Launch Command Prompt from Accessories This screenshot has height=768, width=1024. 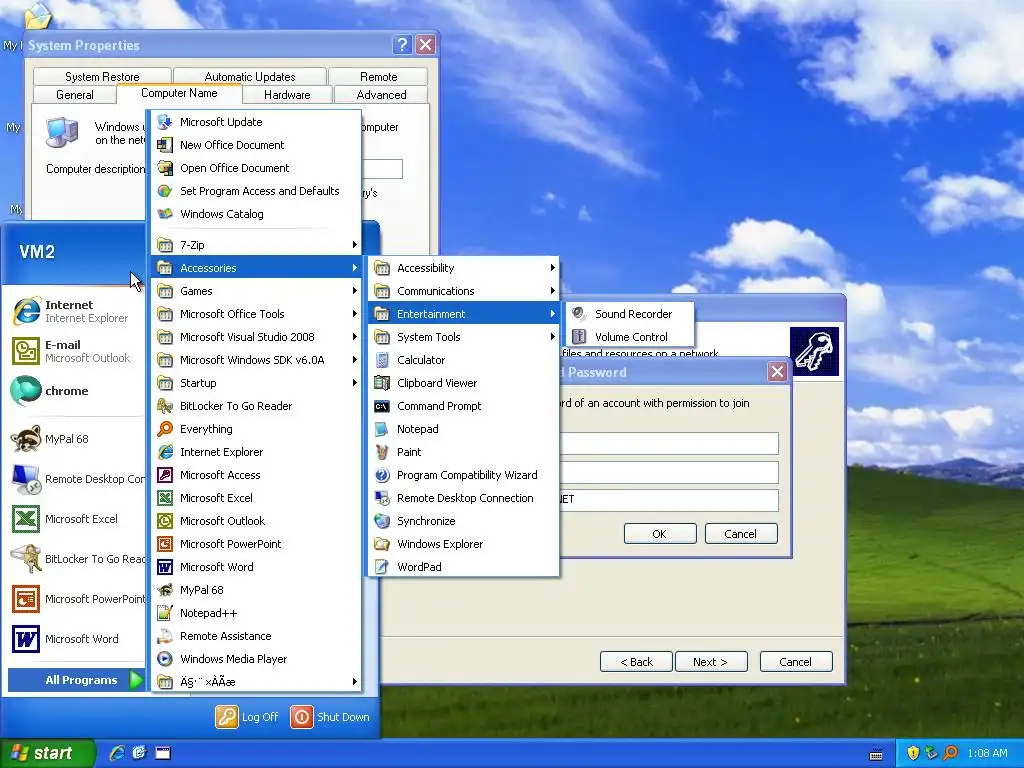(464, 406)
